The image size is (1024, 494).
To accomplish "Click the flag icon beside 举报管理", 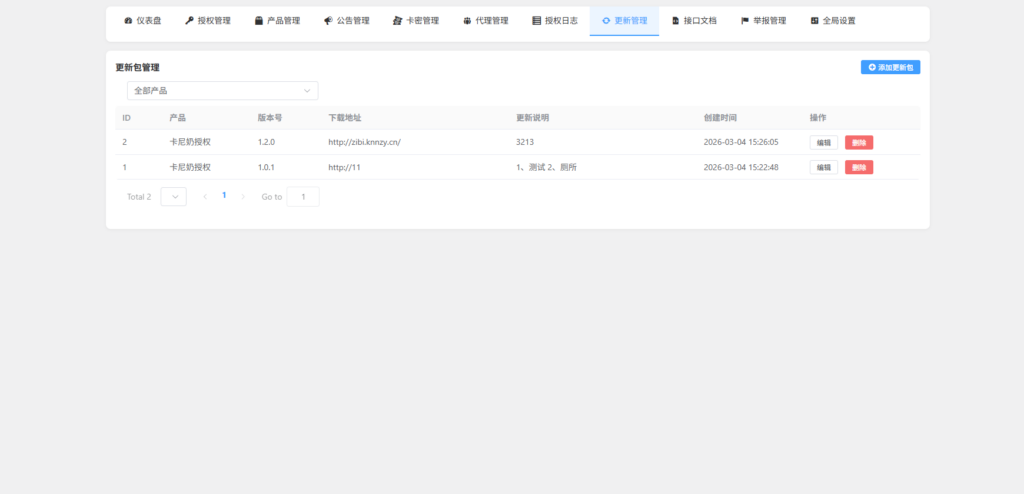I will pos(745,21).
